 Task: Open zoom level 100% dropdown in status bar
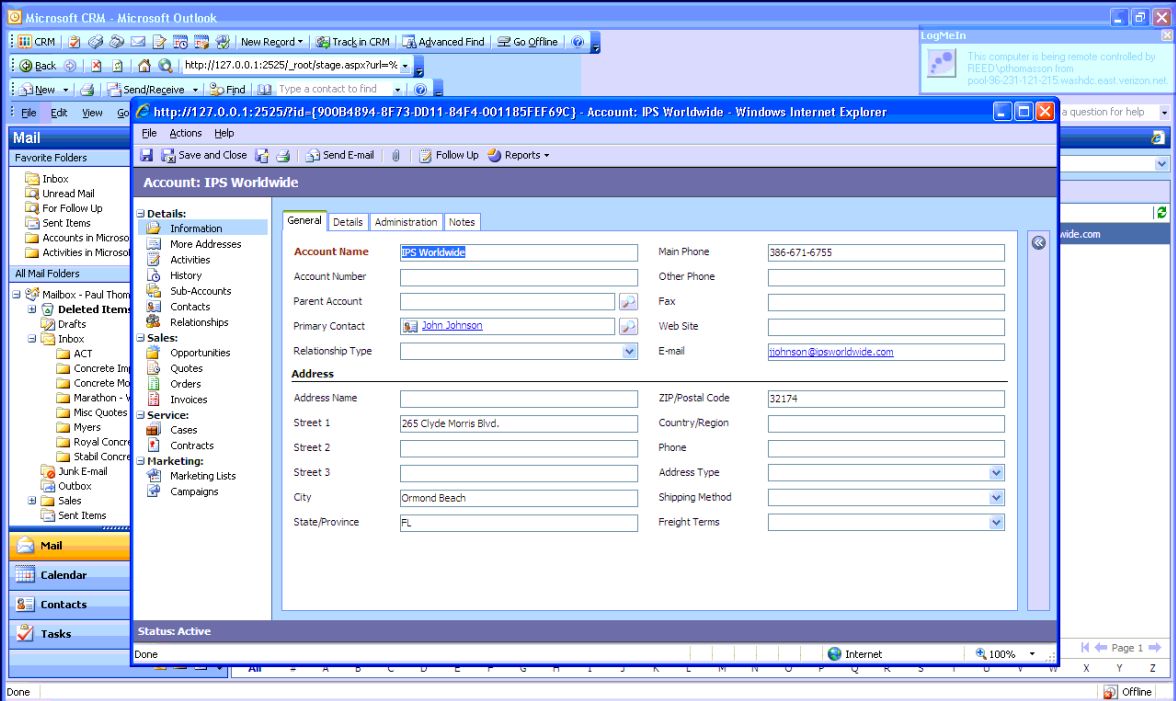point(1032,654)
